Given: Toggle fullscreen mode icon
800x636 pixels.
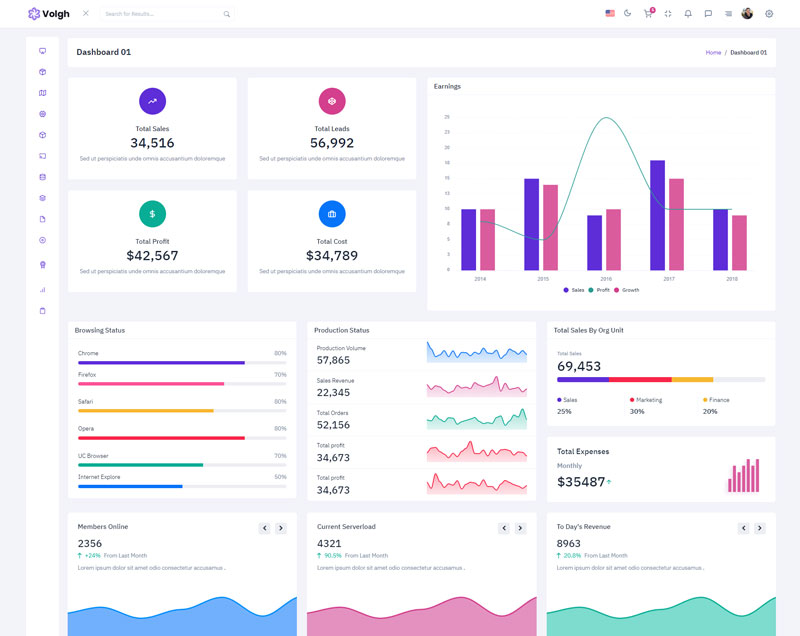Looking at the screenshot, I should coord(668,14).
